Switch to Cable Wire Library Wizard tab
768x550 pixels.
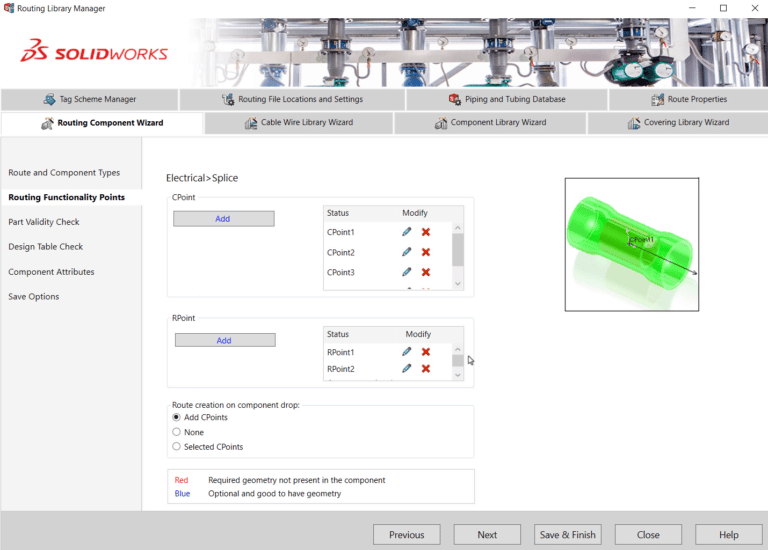pyautogui.click(x=299, y=123)
